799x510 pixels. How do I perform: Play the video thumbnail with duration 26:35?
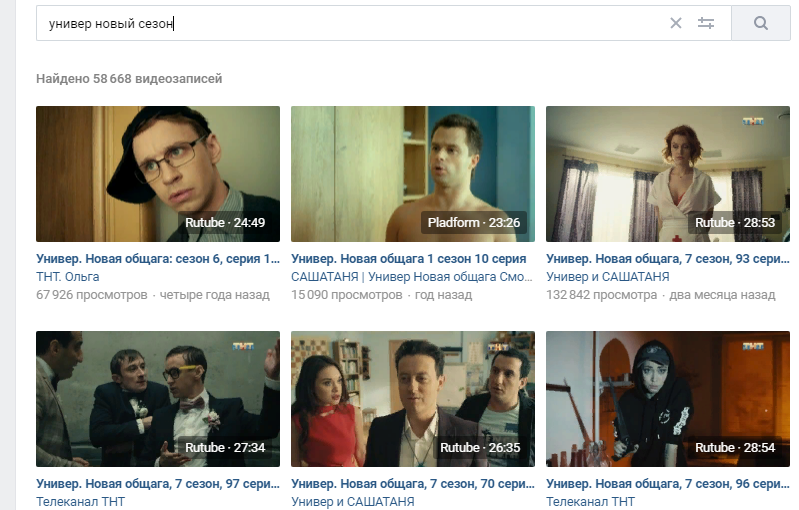(413, 399)
